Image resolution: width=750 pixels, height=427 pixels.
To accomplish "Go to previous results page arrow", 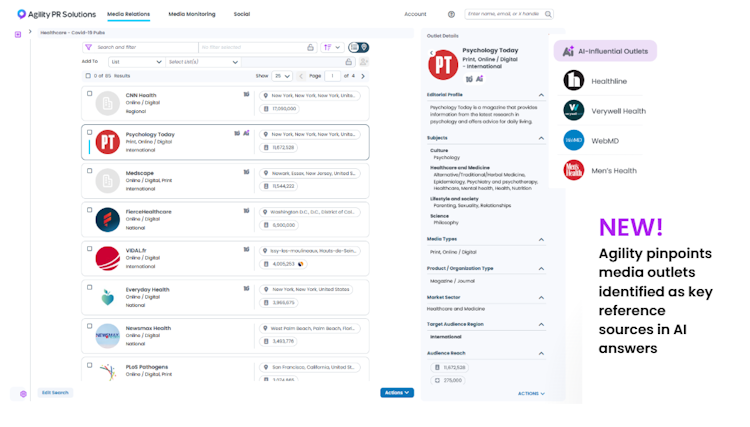I will [x=301, y=76].
